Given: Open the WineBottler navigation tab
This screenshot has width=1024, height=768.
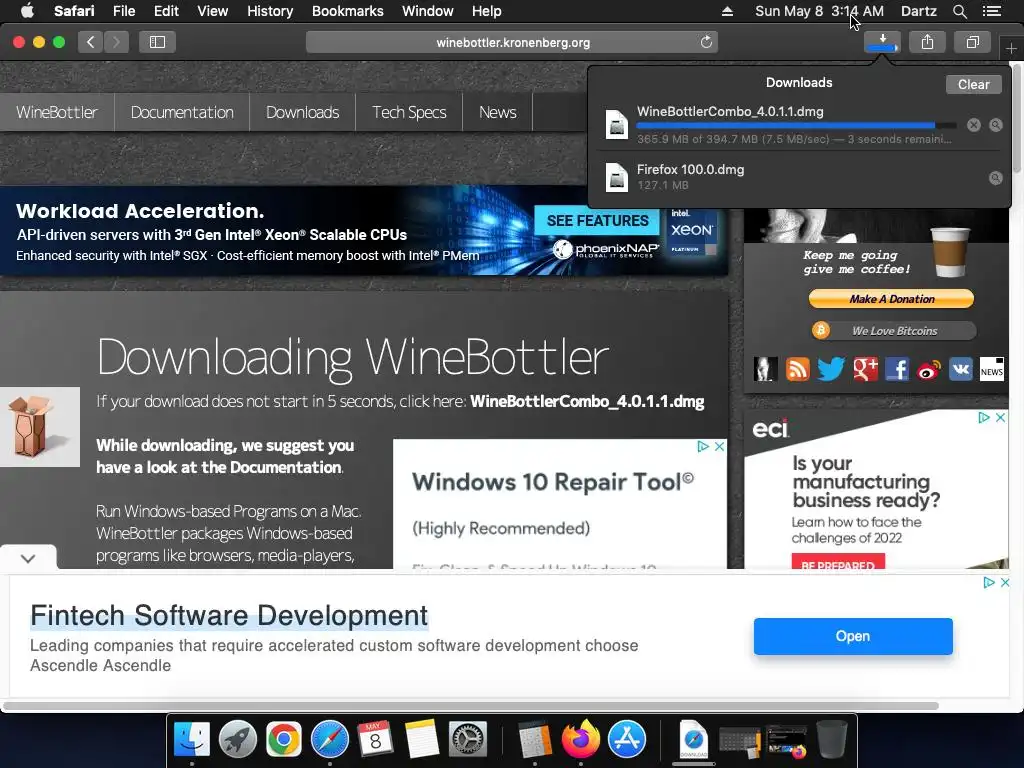Looking at the screenshot, I should click(x=57, y=112).
